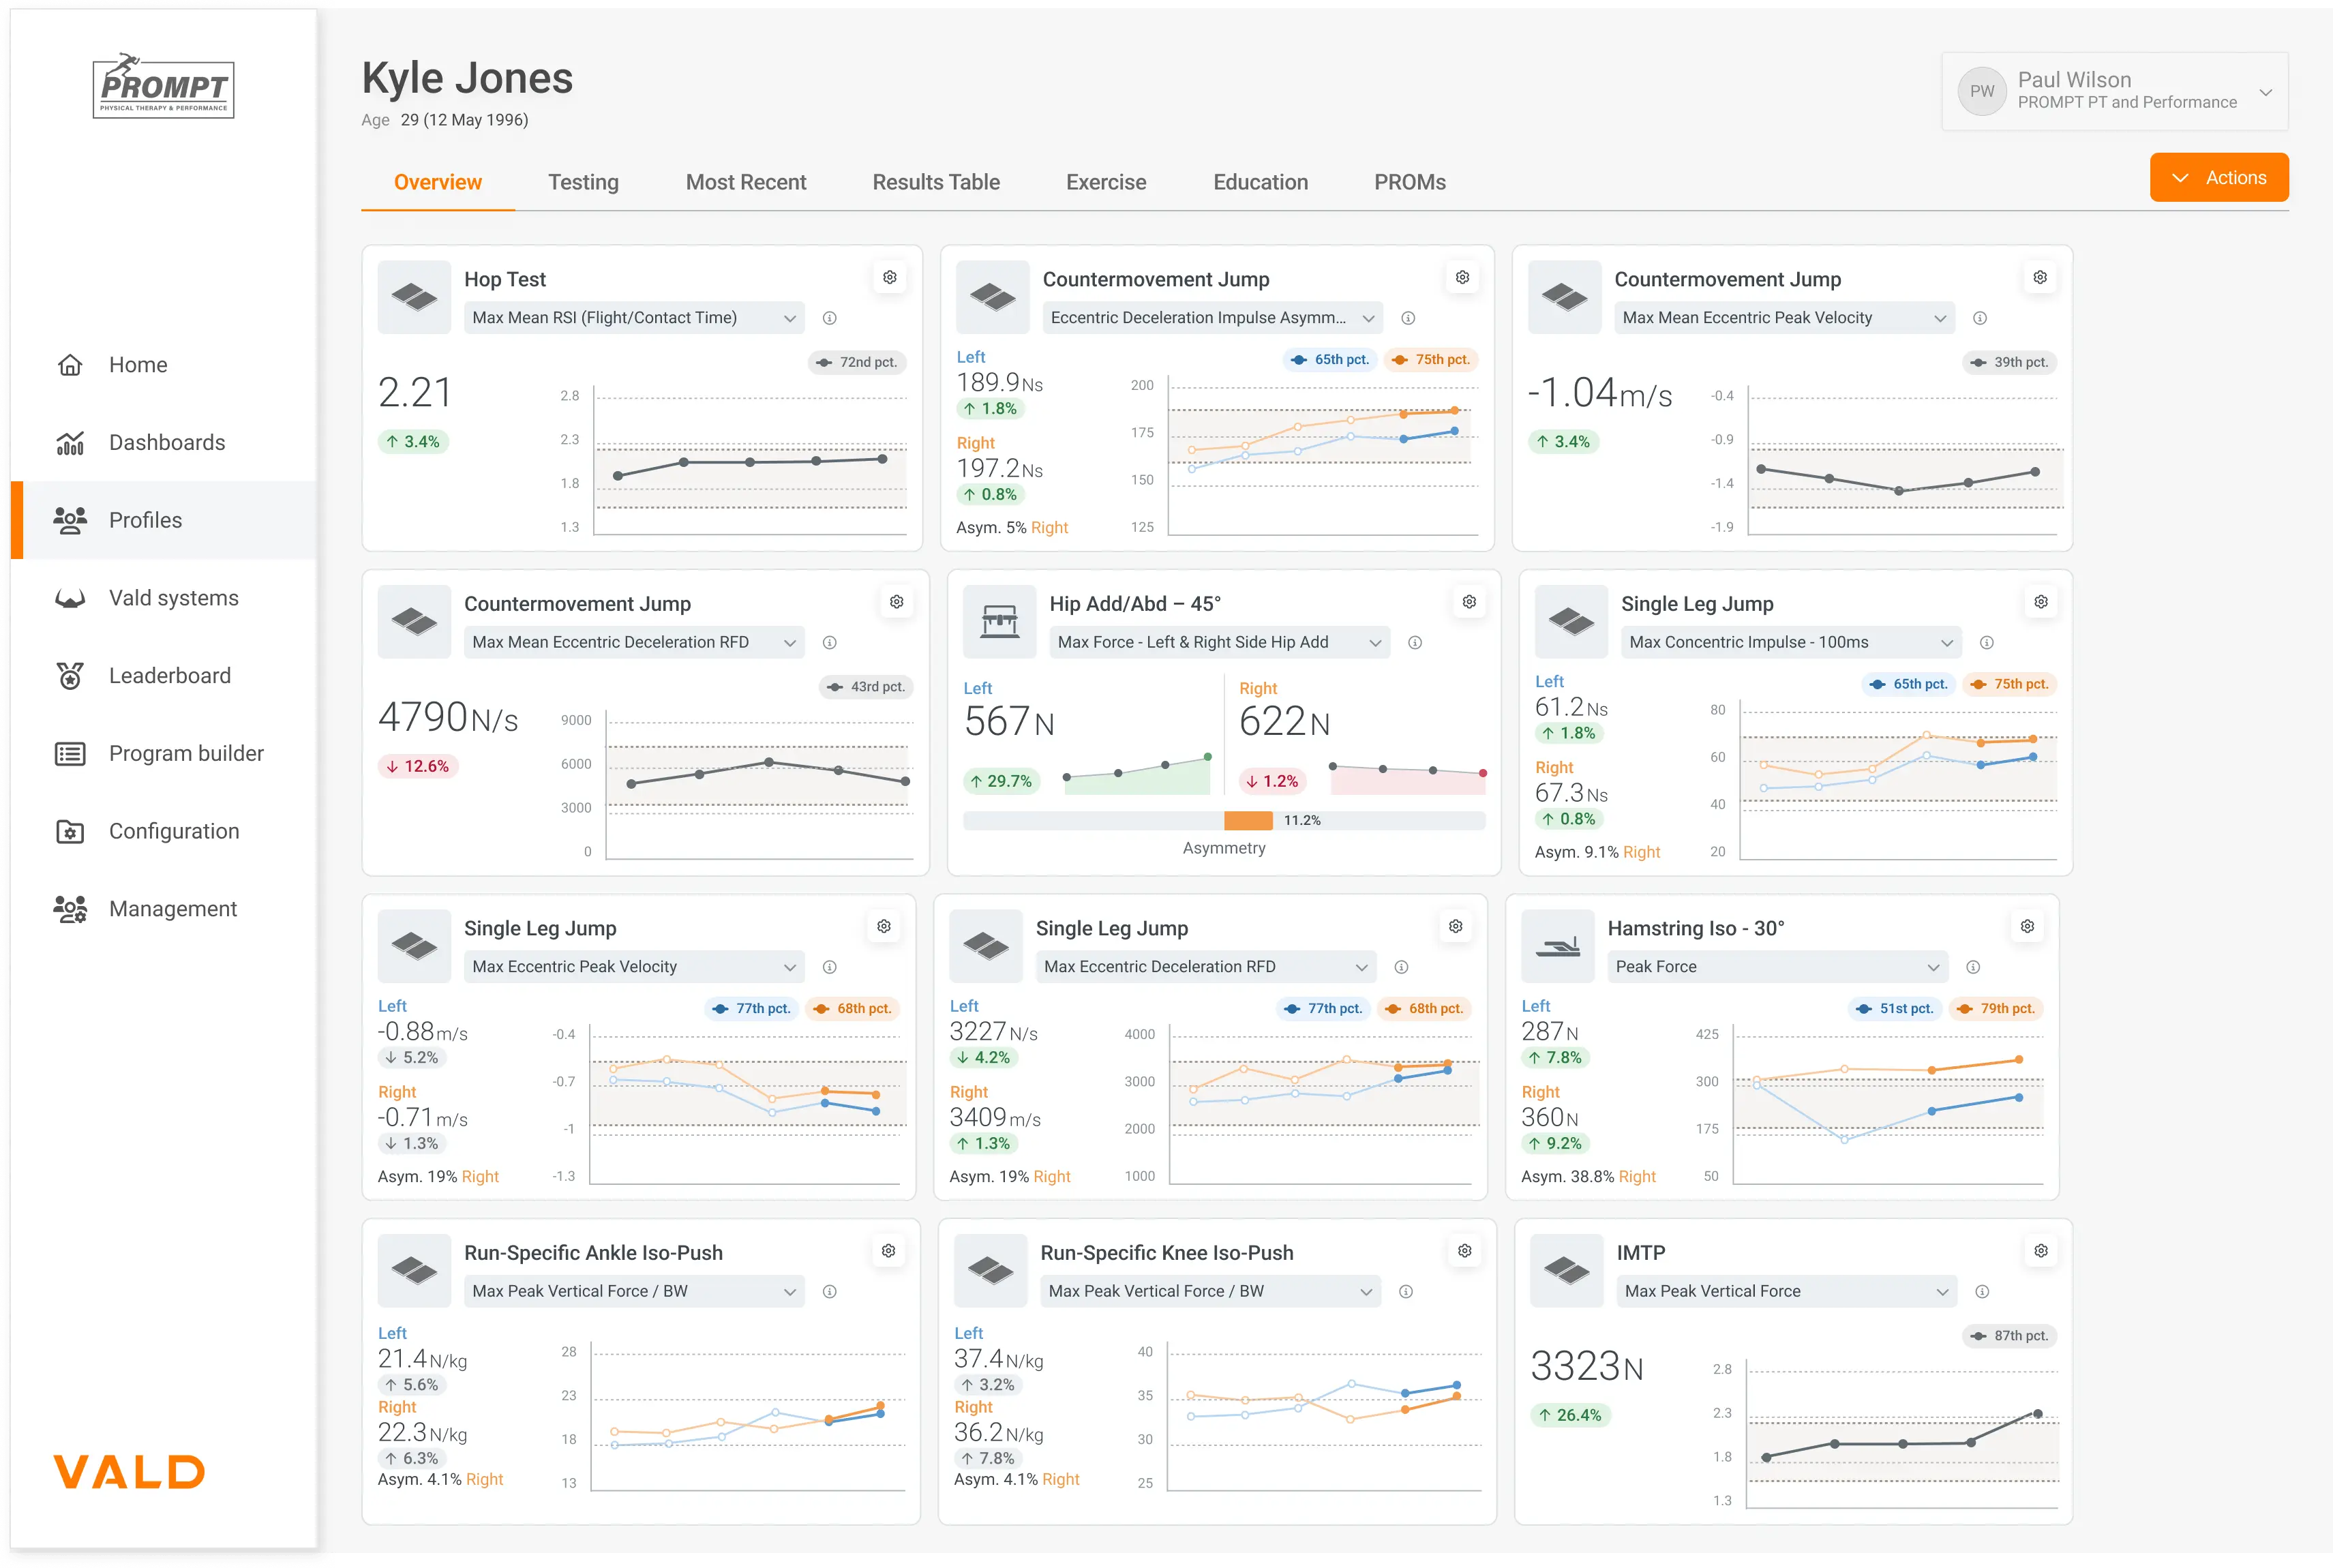Open Vald systems from the sidebar
2333x1568 pixels.
pos(173,597)
